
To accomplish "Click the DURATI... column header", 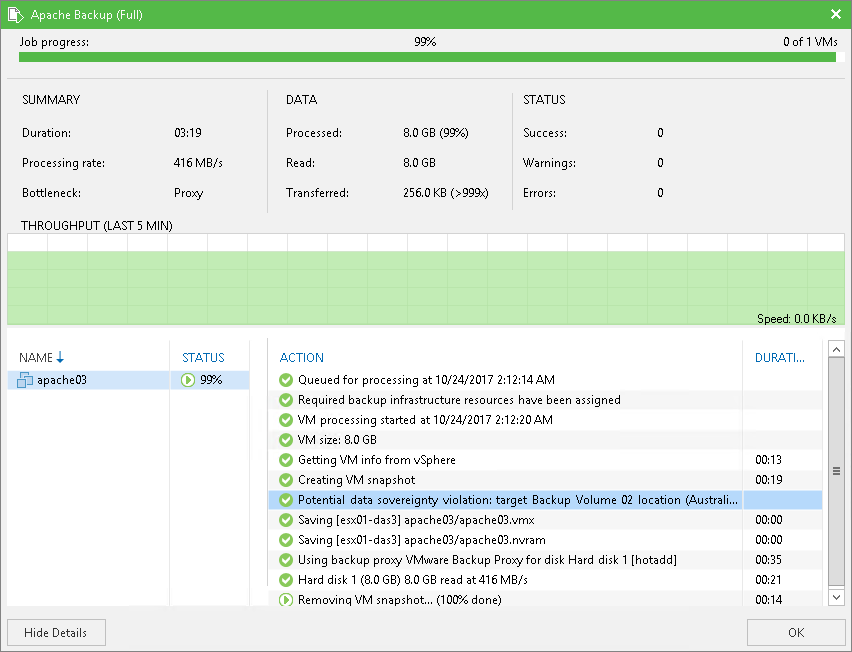I will 780,358.
